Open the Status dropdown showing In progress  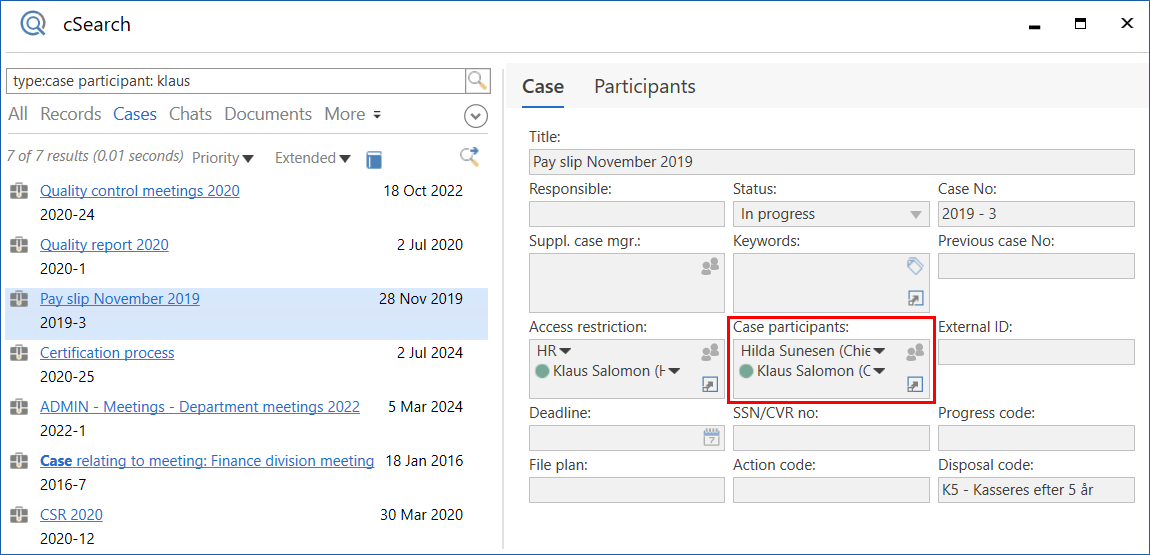[915, 214]
